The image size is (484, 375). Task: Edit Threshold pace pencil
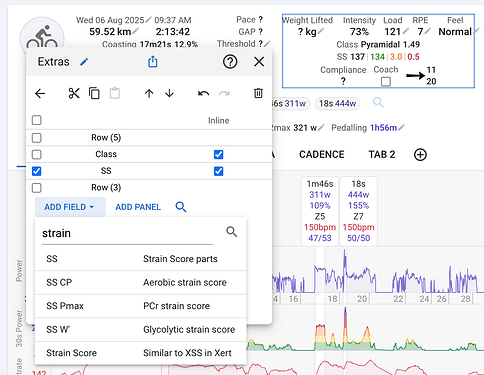(x=267, y=44)
